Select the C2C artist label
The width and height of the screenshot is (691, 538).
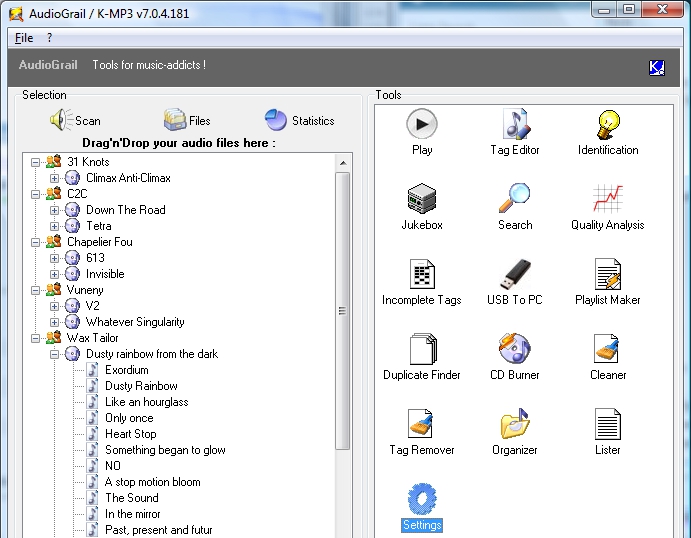point(77,194)
